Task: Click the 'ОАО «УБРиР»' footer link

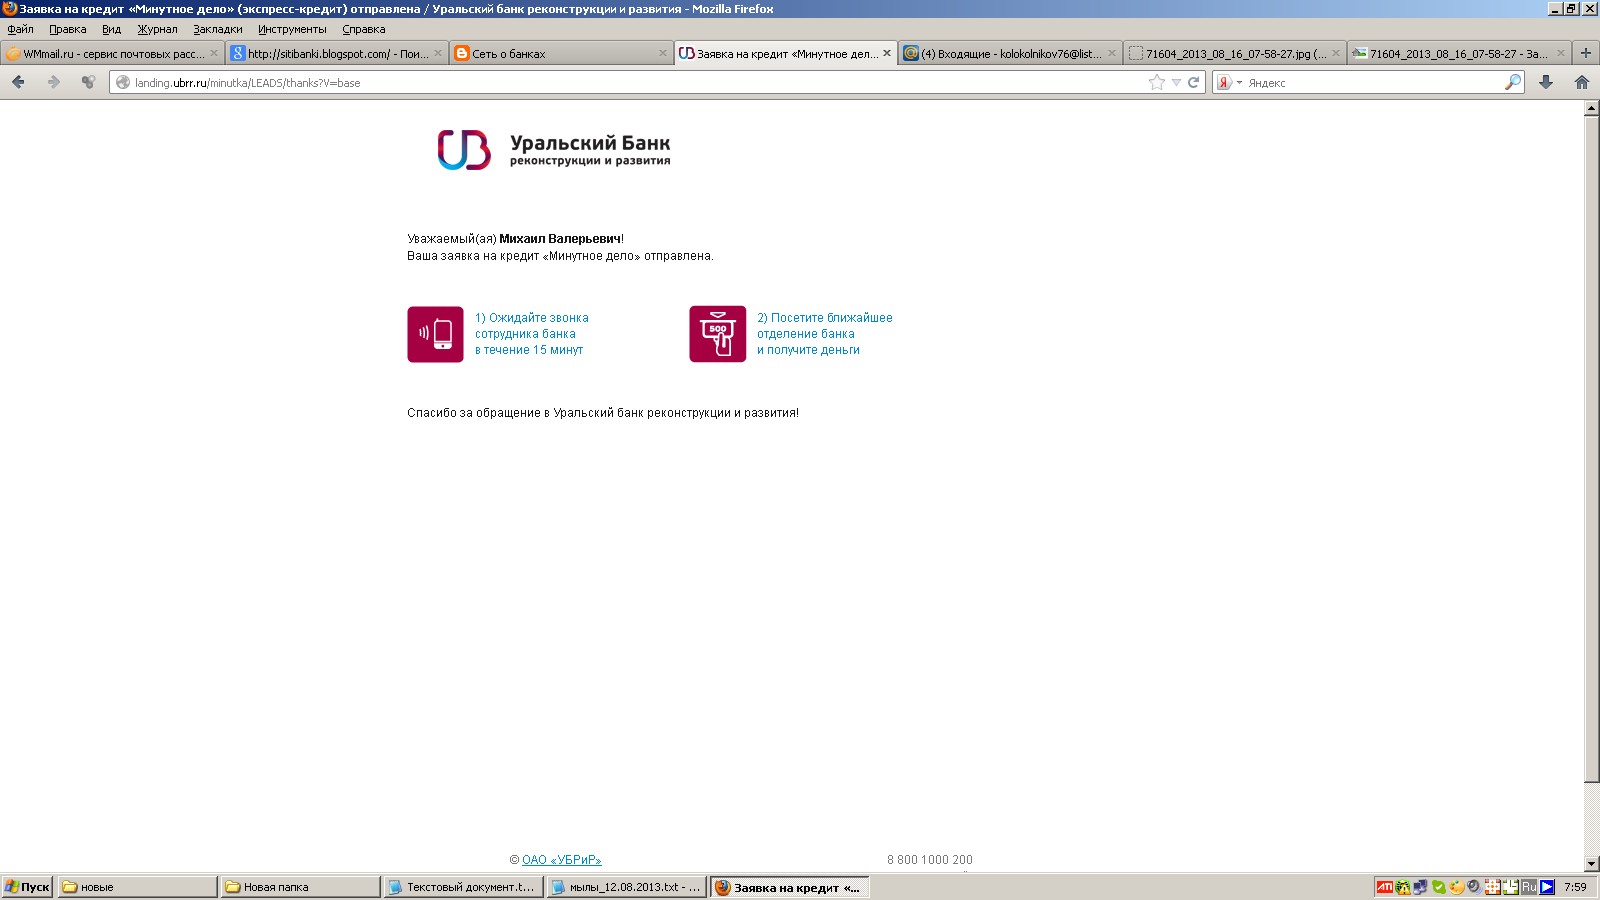Action: [x=561, y=860]
